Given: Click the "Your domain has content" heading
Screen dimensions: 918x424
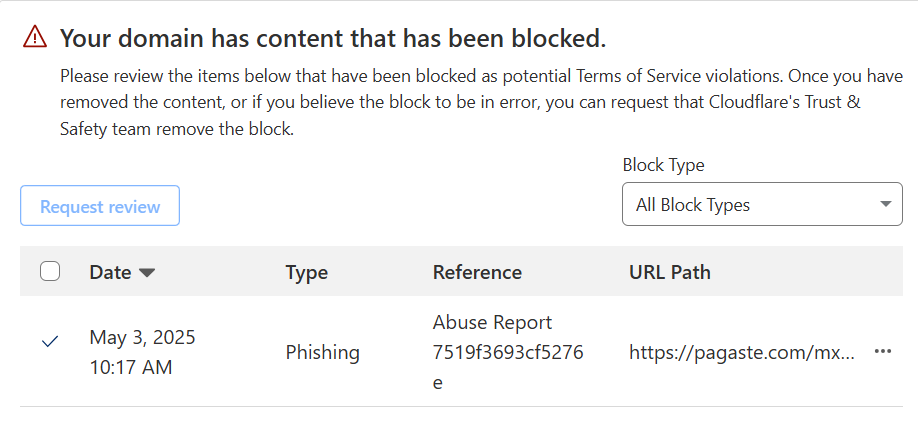Looking at the screenshot, I should click(333, 39).
